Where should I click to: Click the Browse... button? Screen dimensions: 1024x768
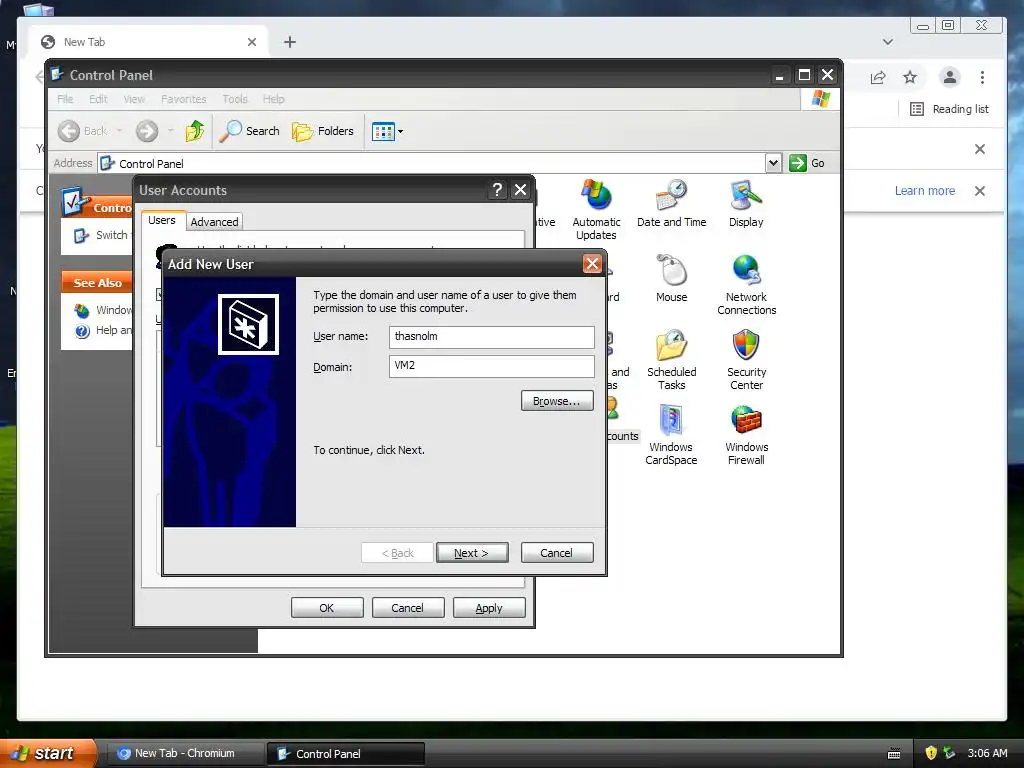557,401
